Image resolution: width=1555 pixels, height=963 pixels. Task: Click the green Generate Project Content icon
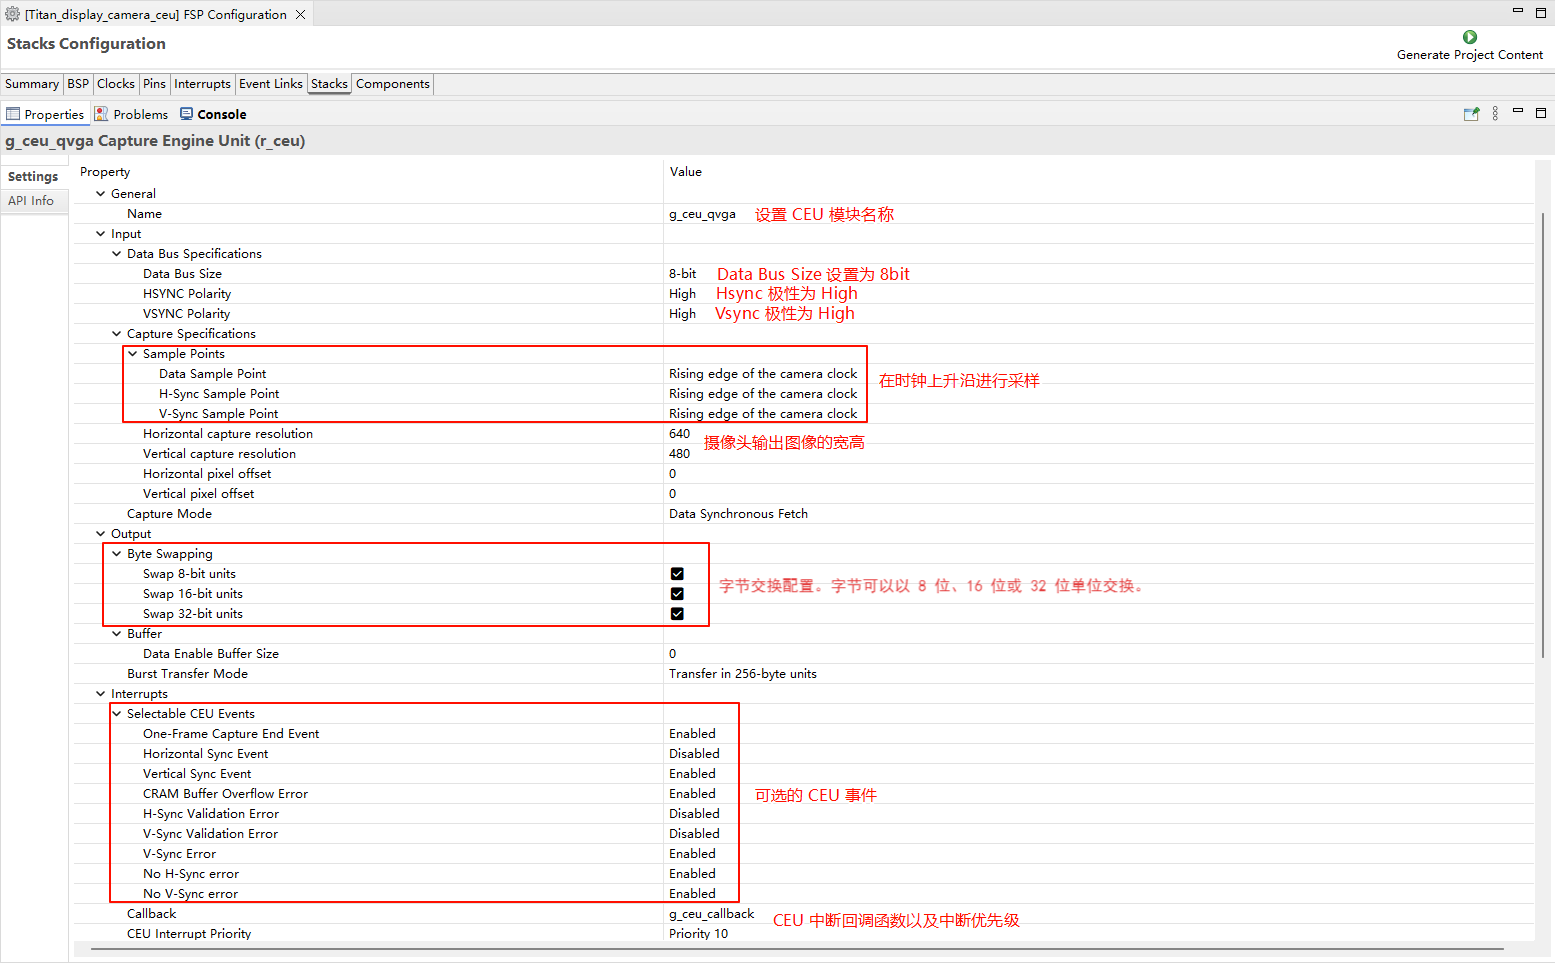coord(1469,37)
